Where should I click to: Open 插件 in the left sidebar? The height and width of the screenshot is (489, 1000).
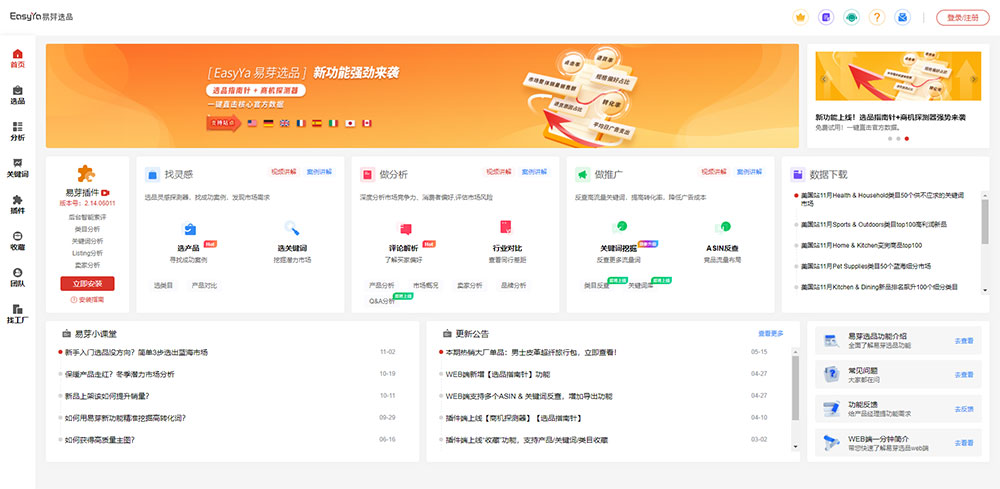click(18, 204)
